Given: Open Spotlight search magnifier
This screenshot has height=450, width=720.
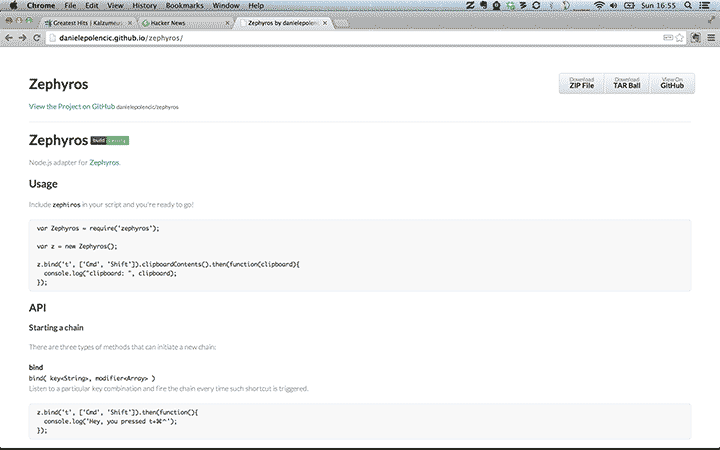Looking at the screenshot, I should click(688, 6).
